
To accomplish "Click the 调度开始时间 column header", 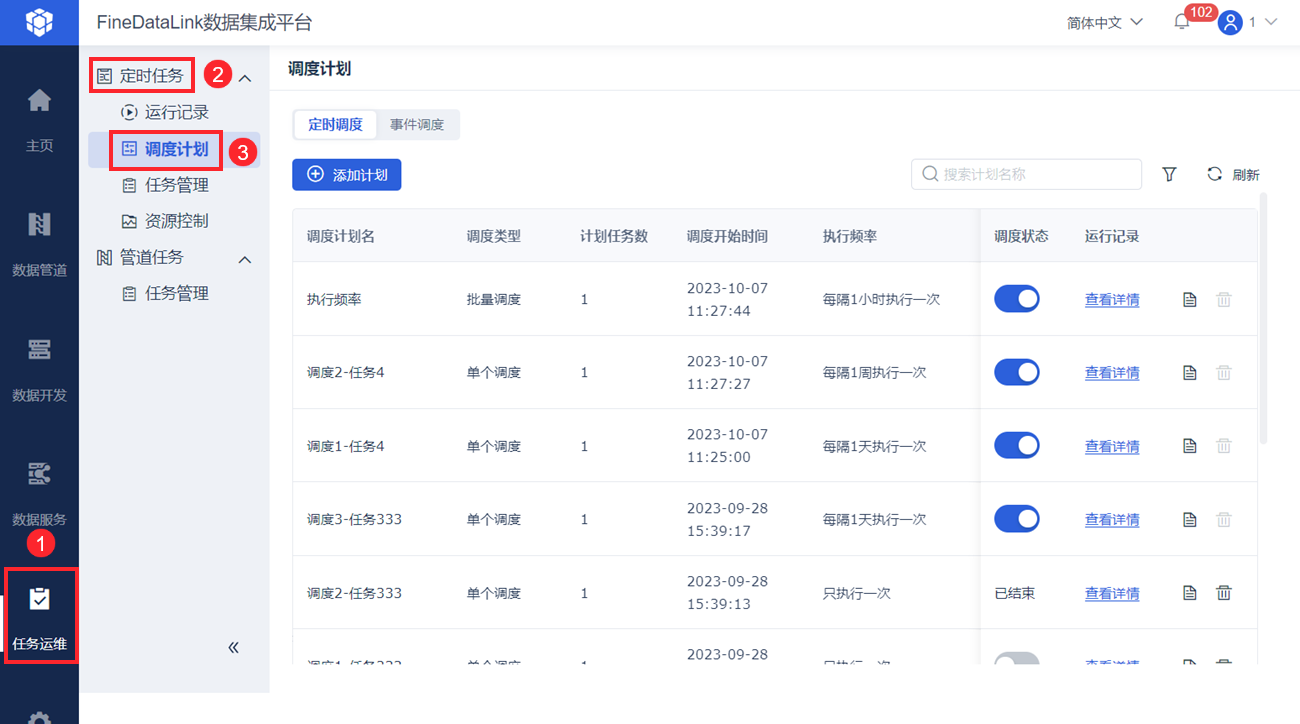I will click(x=727, y=236).
